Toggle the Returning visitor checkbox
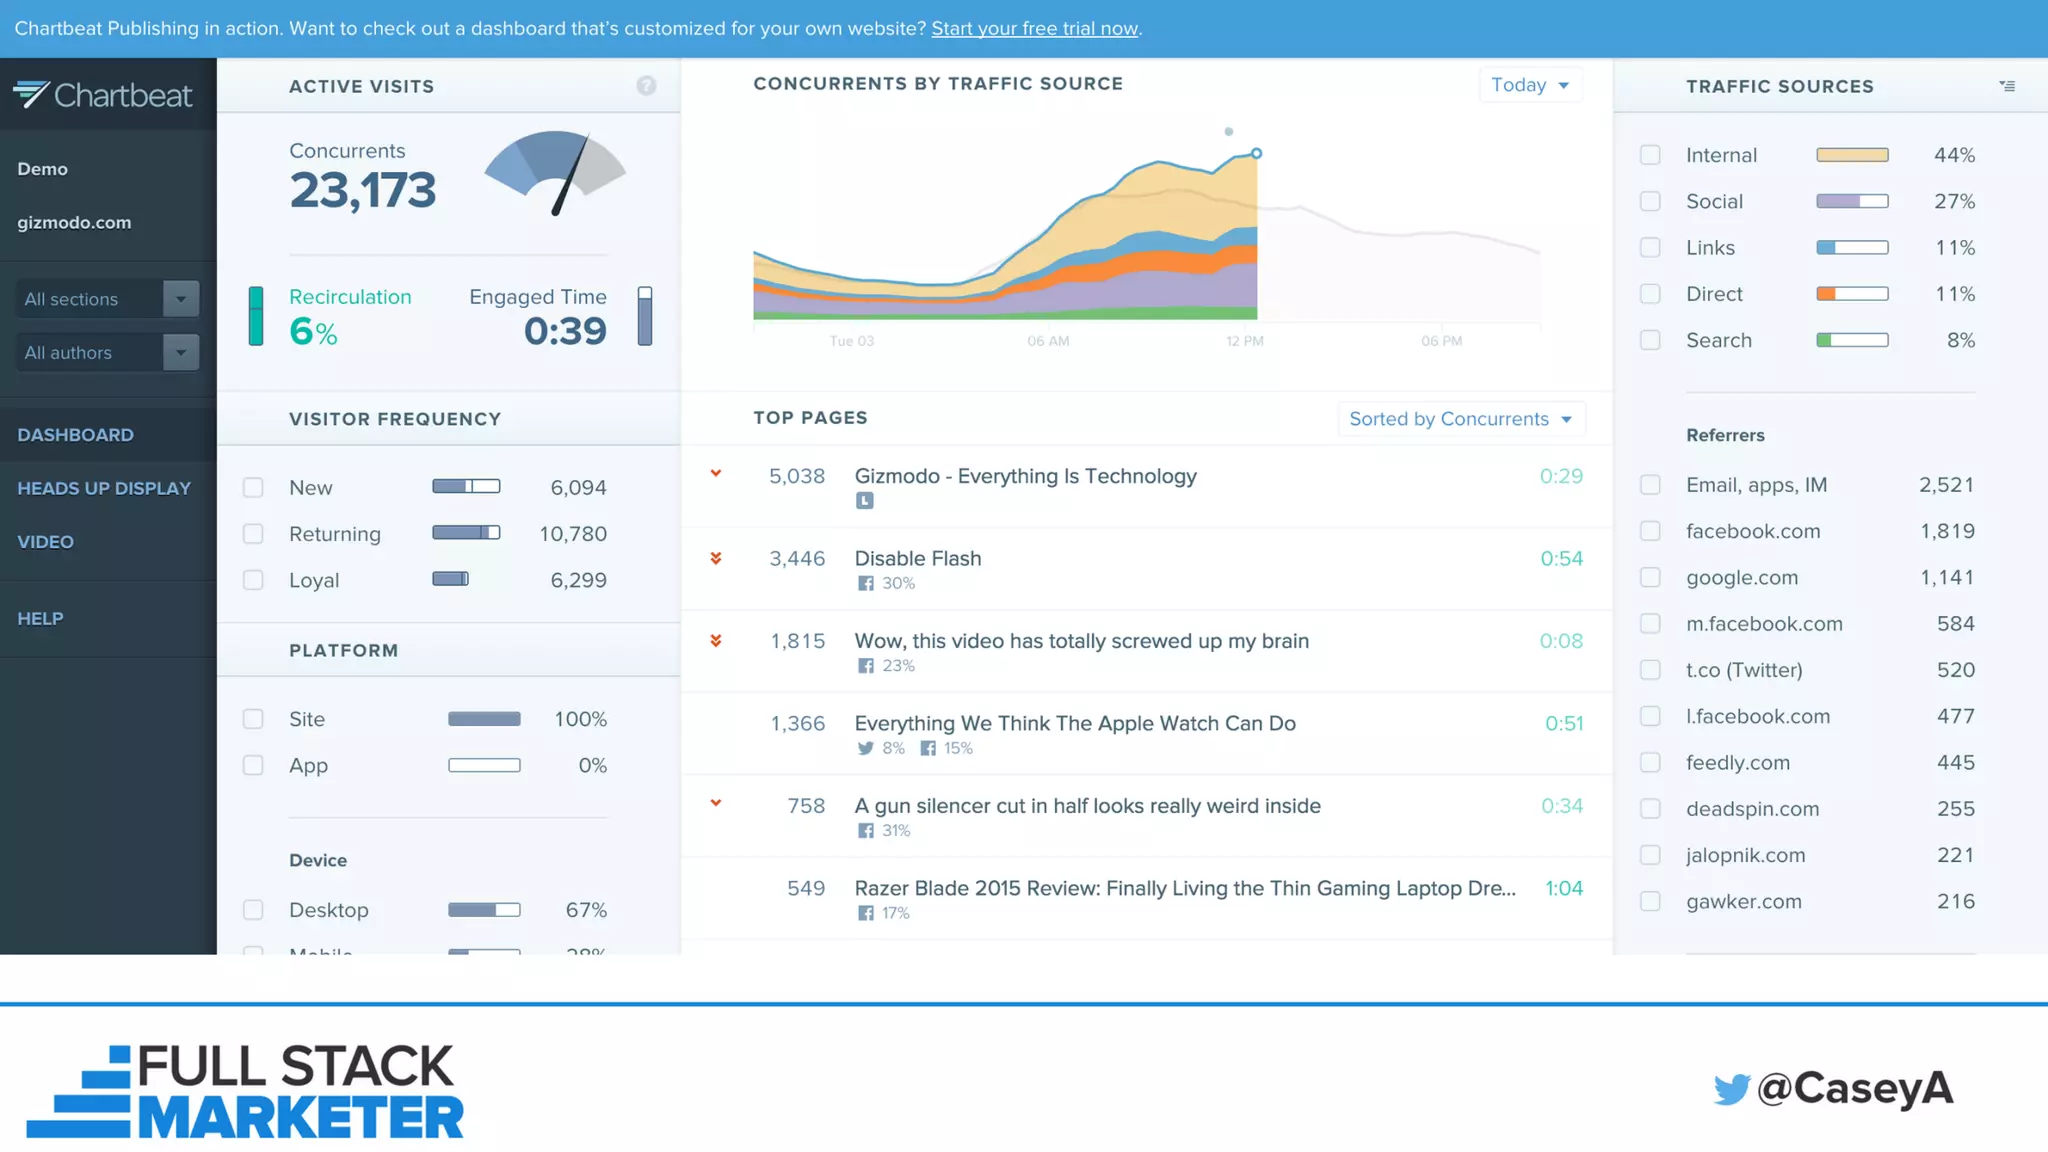Viewport: 2048px width, 1152px height. coord(253,534)
